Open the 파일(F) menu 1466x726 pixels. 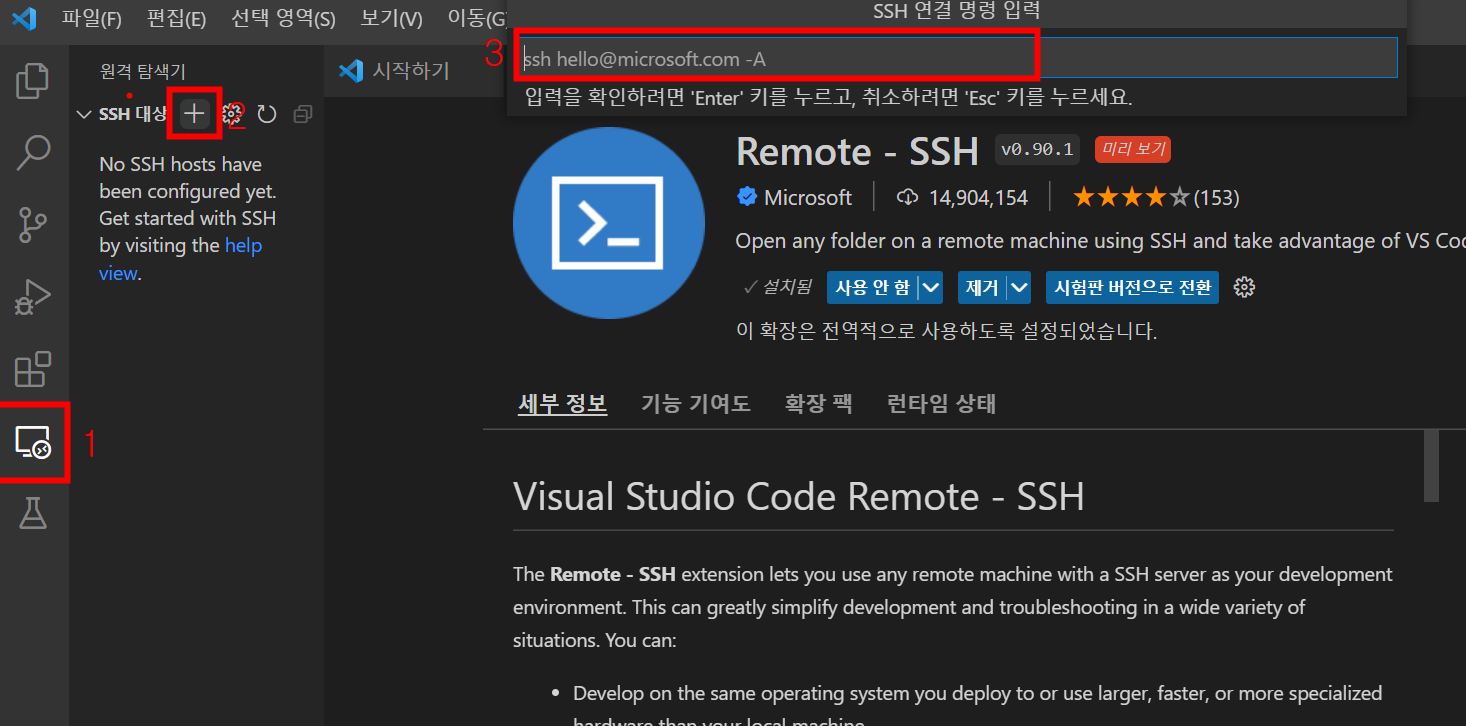tap(91, 18)
